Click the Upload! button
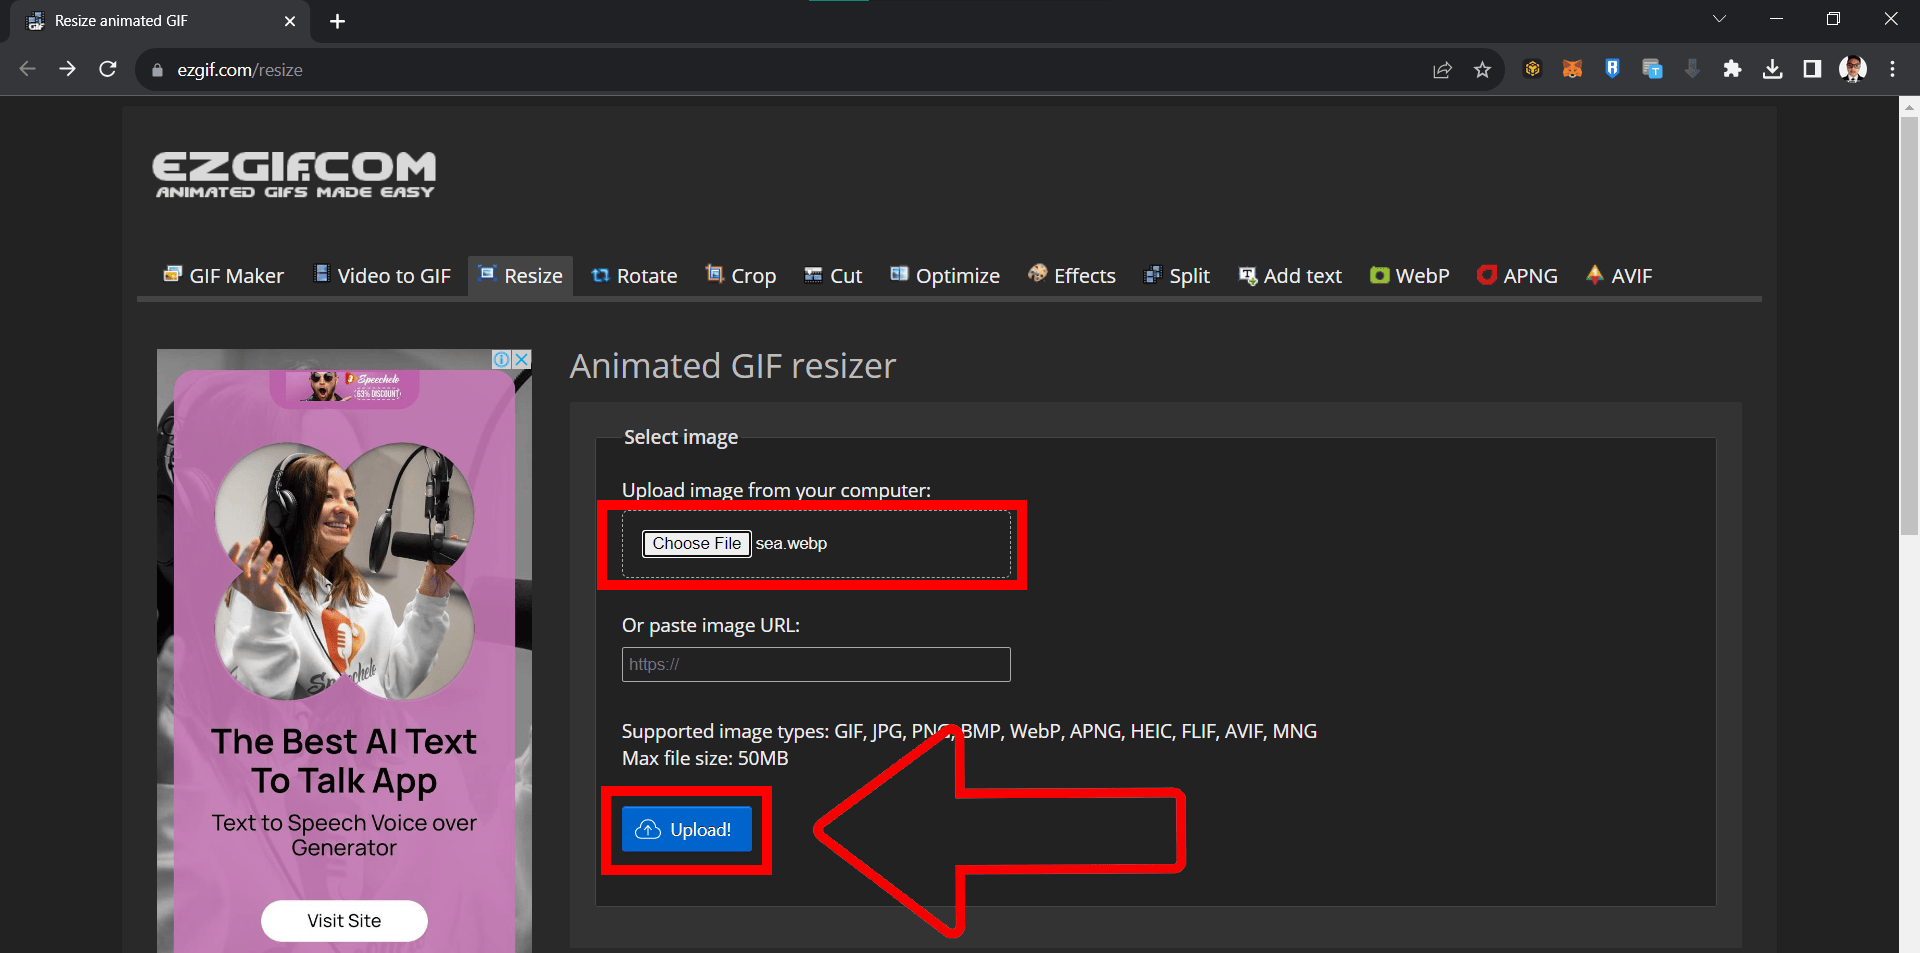Viewport: 1920px width, 953px height. pos(686,829)
